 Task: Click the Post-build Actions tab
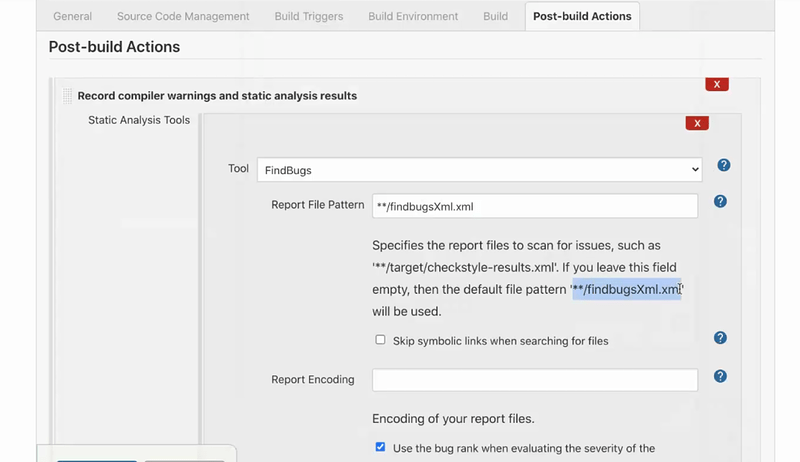click(582, 16)
